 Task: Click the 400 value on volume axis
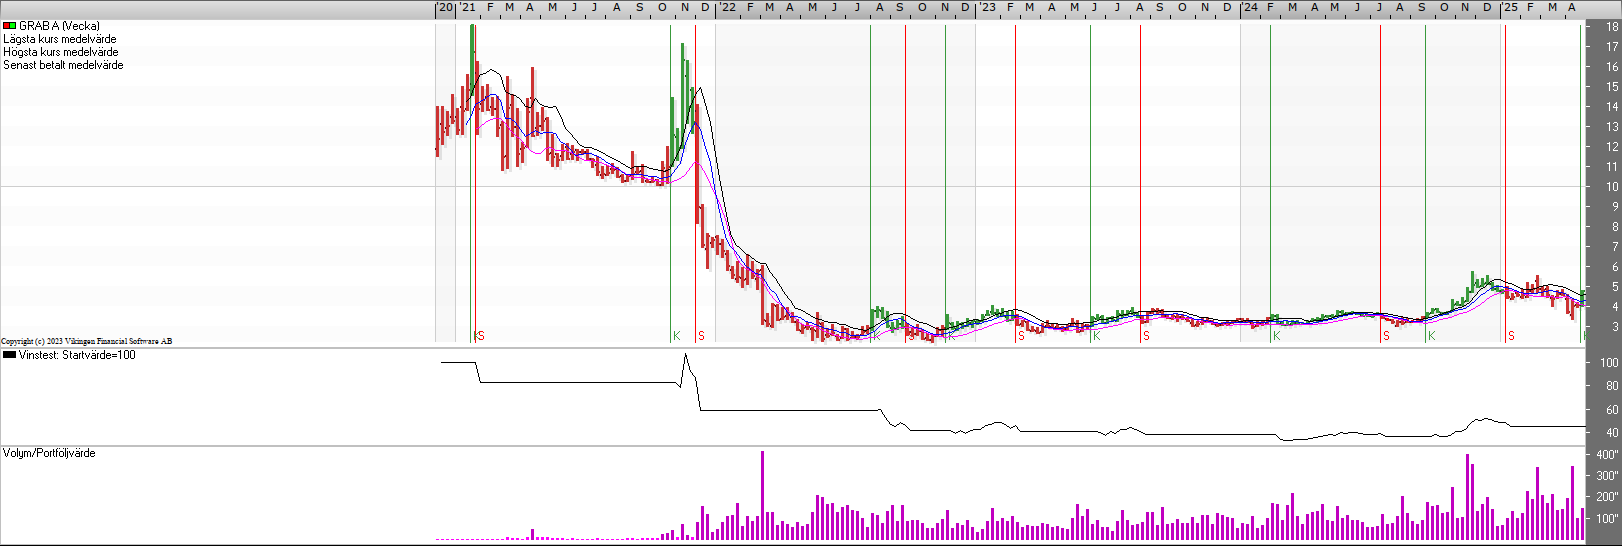pyautogui.click(x=1608, y=455)
